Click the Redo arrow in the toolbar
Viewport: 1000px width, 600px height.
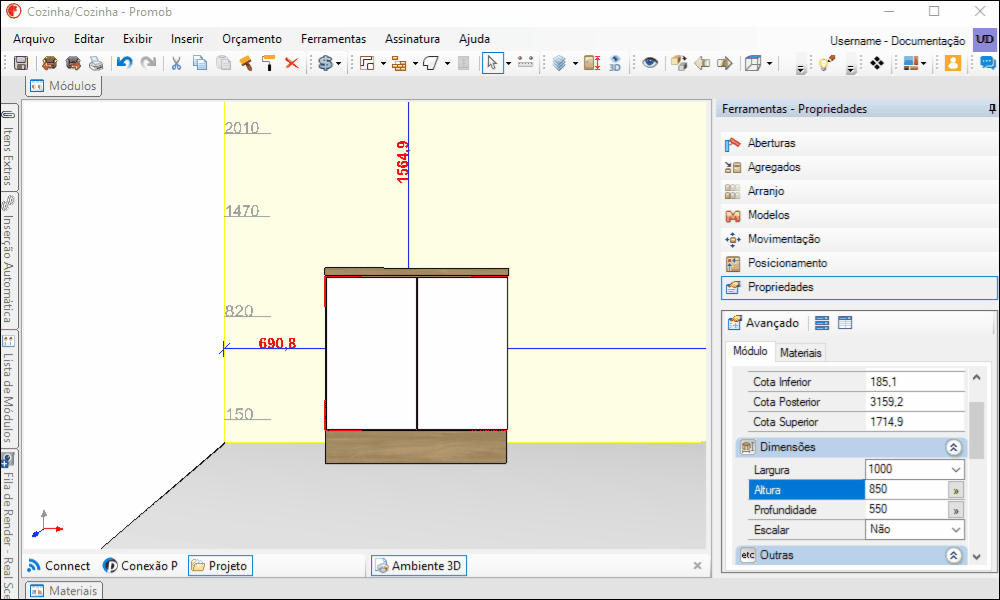point(148,63)
